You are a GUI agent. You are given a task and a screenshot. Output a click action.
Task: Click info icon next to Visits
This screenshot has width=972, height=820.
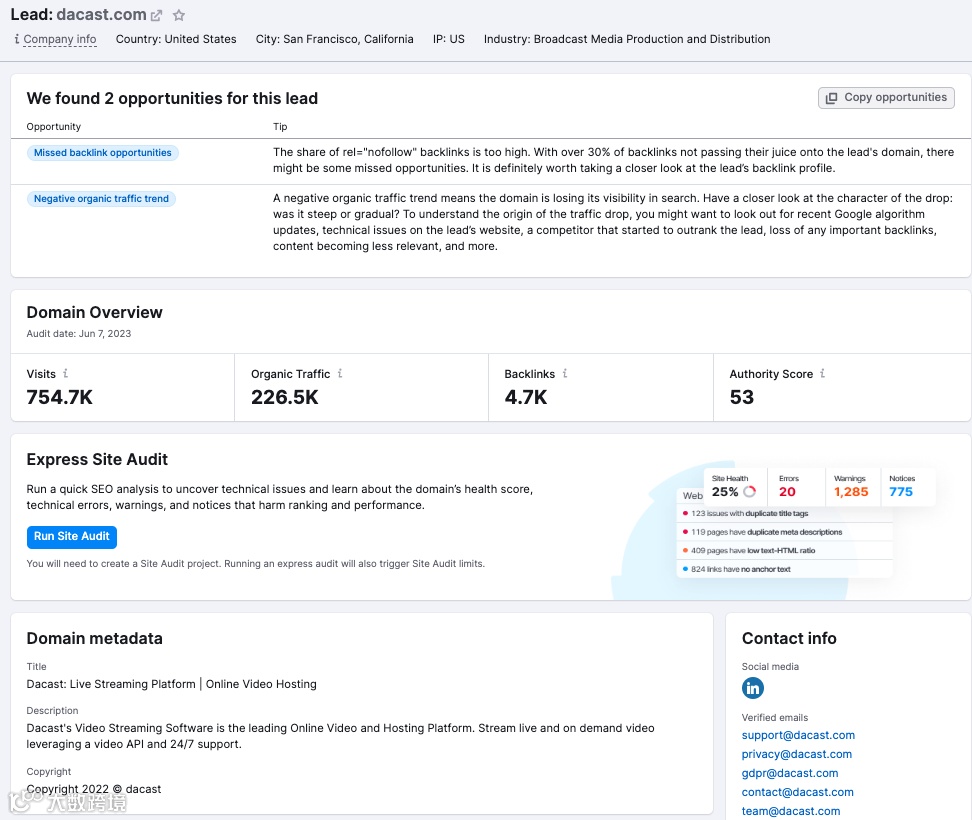pyautogui.click(x=66, y=373)
